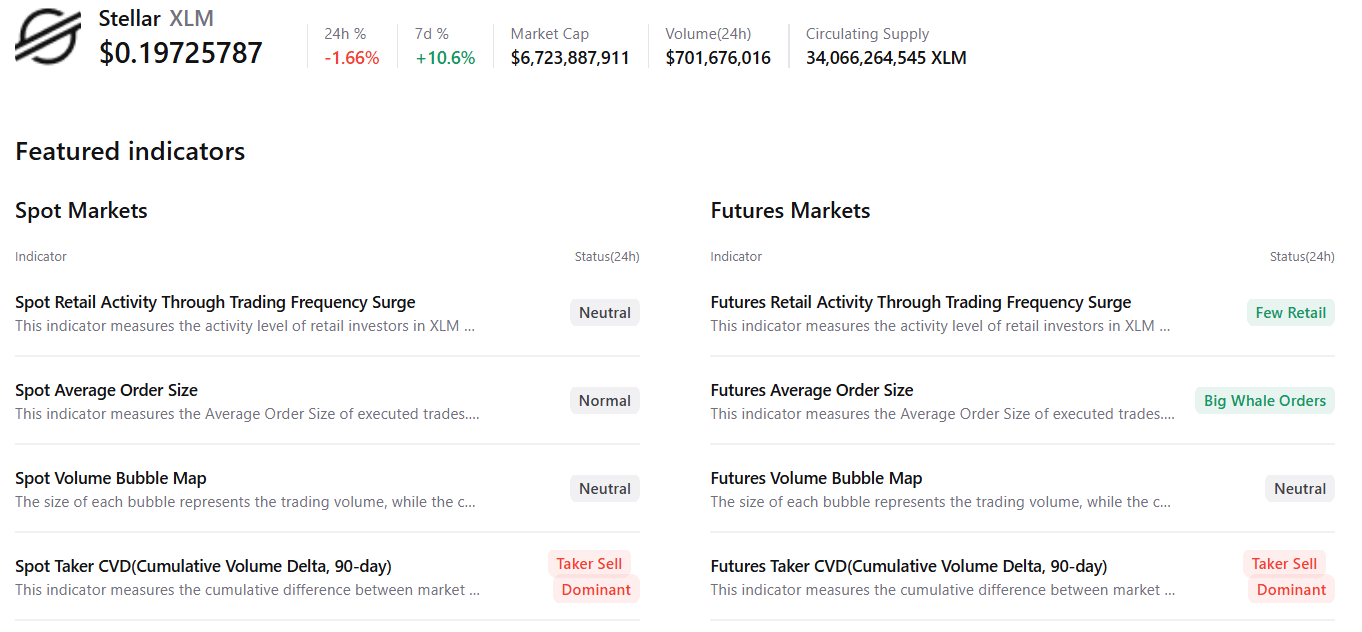
Task: Click the price $0.19725787
Action: coord(181,53)
